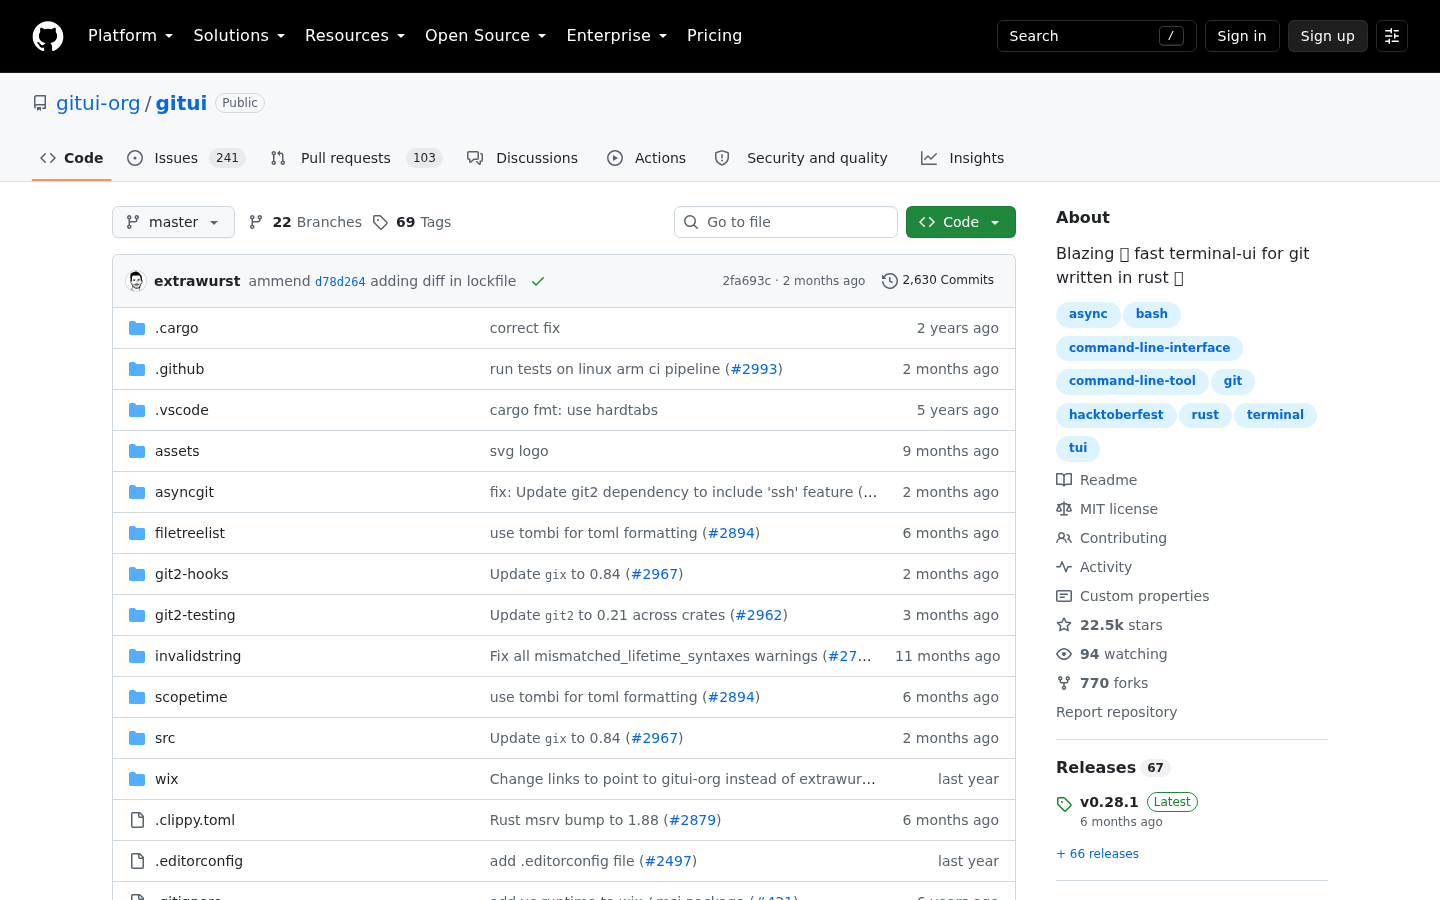Click the asyncgit folder icon
This screenshot has height=900, width=1440.
[x=137, y=492]
